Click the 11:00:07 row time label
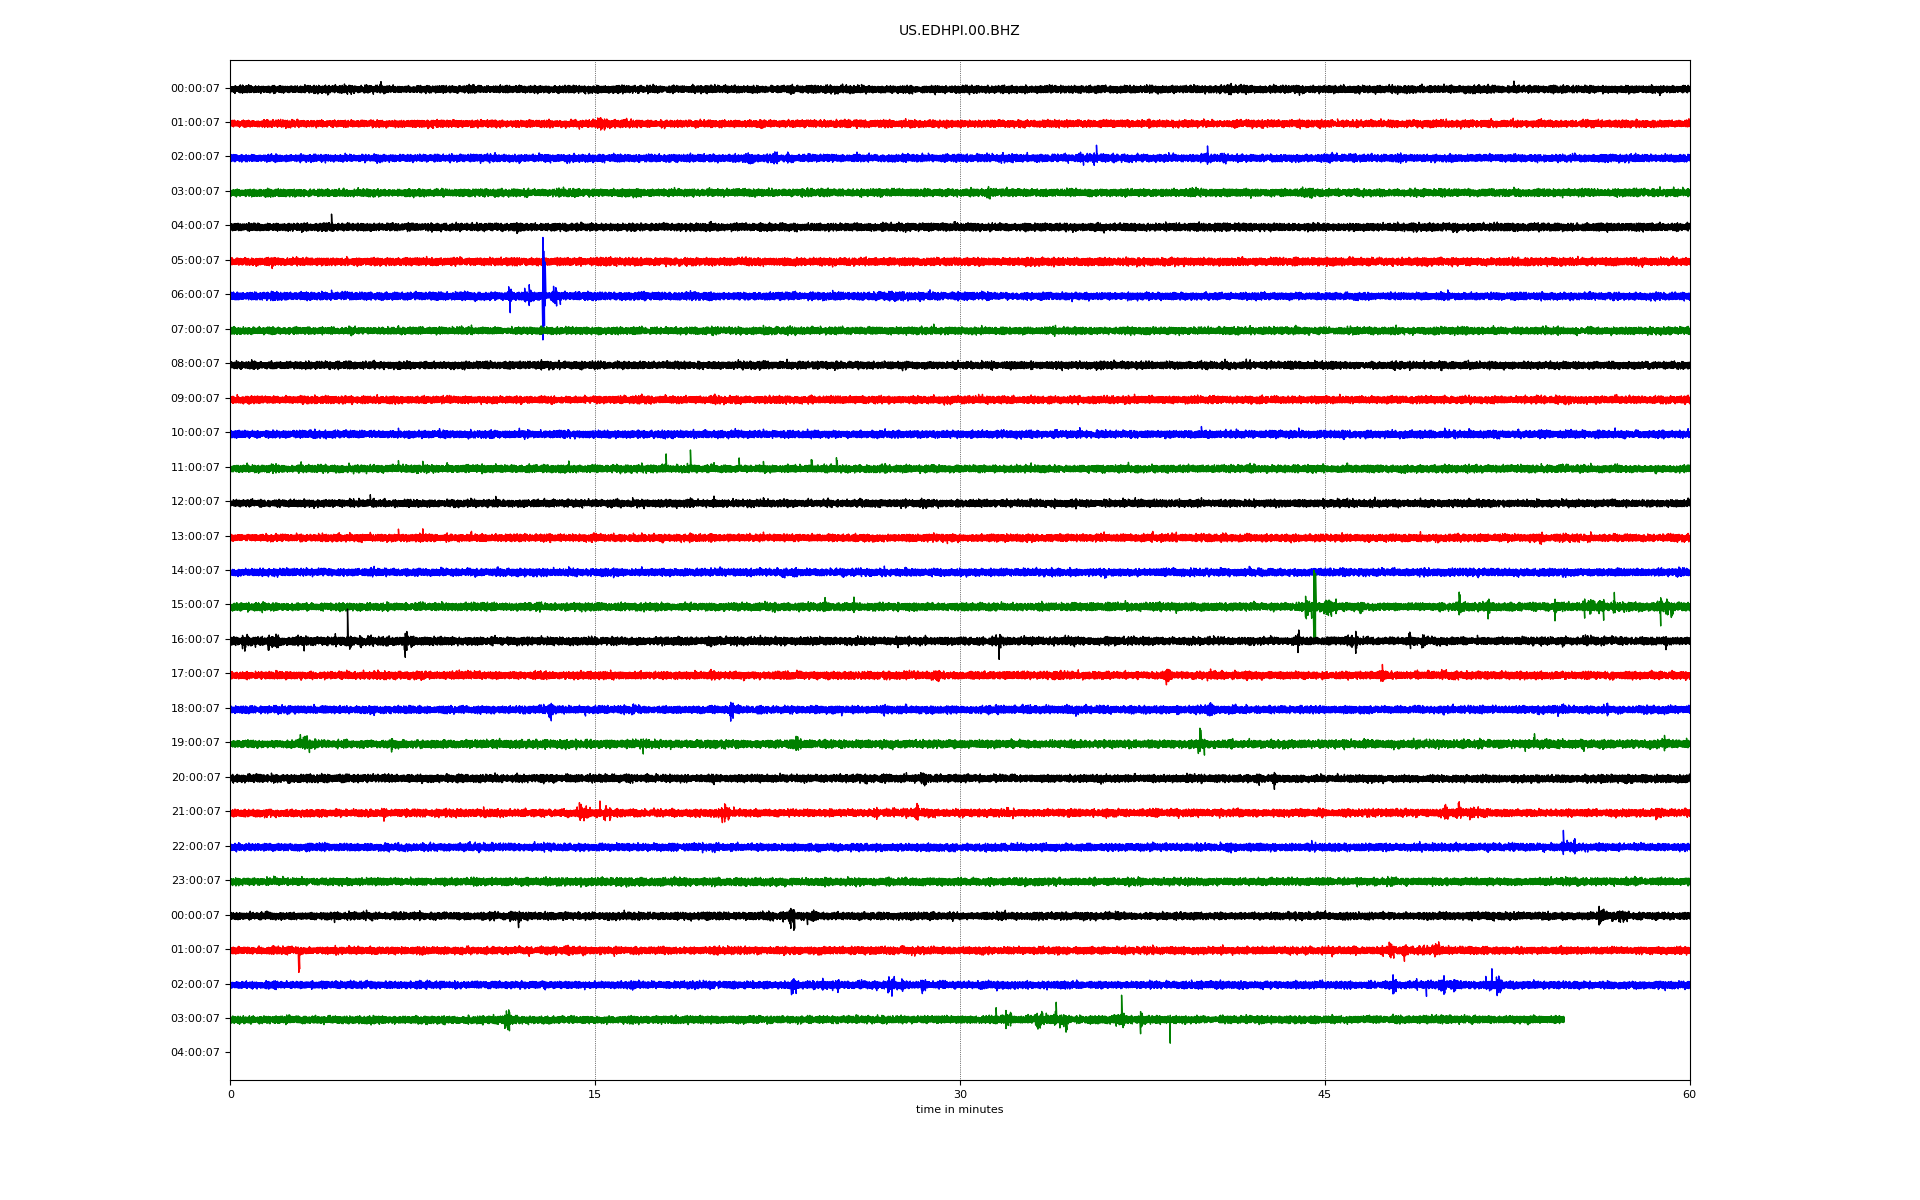 pos(195,468)
